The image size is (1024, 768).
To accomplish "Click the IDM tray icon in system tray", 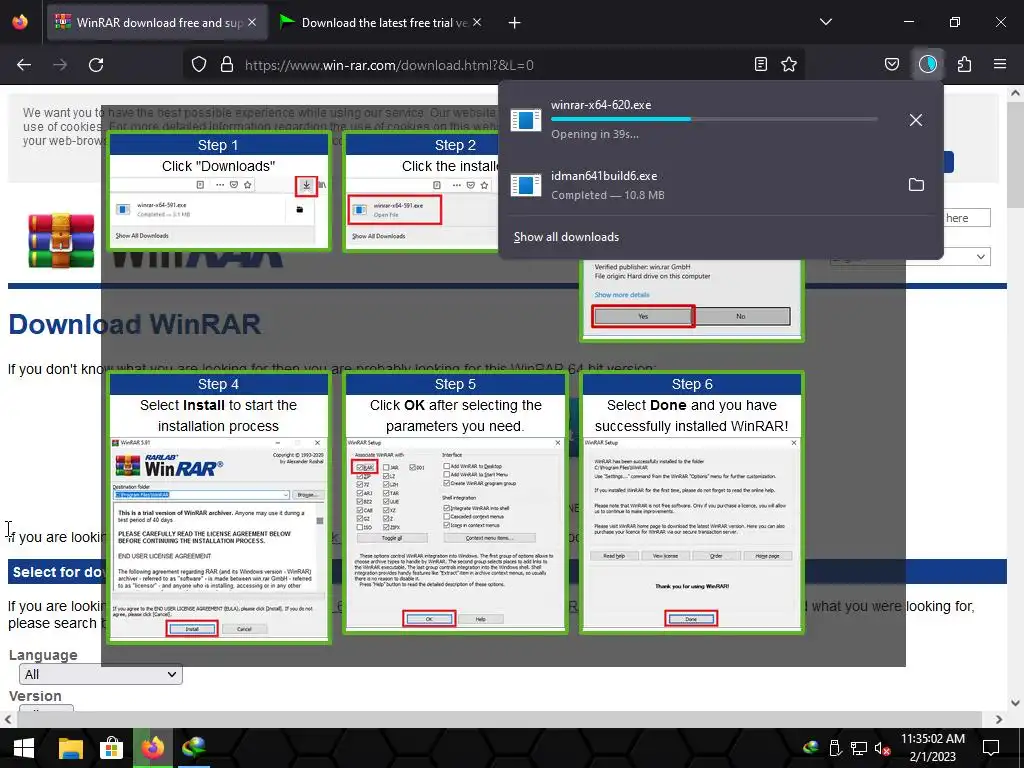I will [x=811, y=748].
